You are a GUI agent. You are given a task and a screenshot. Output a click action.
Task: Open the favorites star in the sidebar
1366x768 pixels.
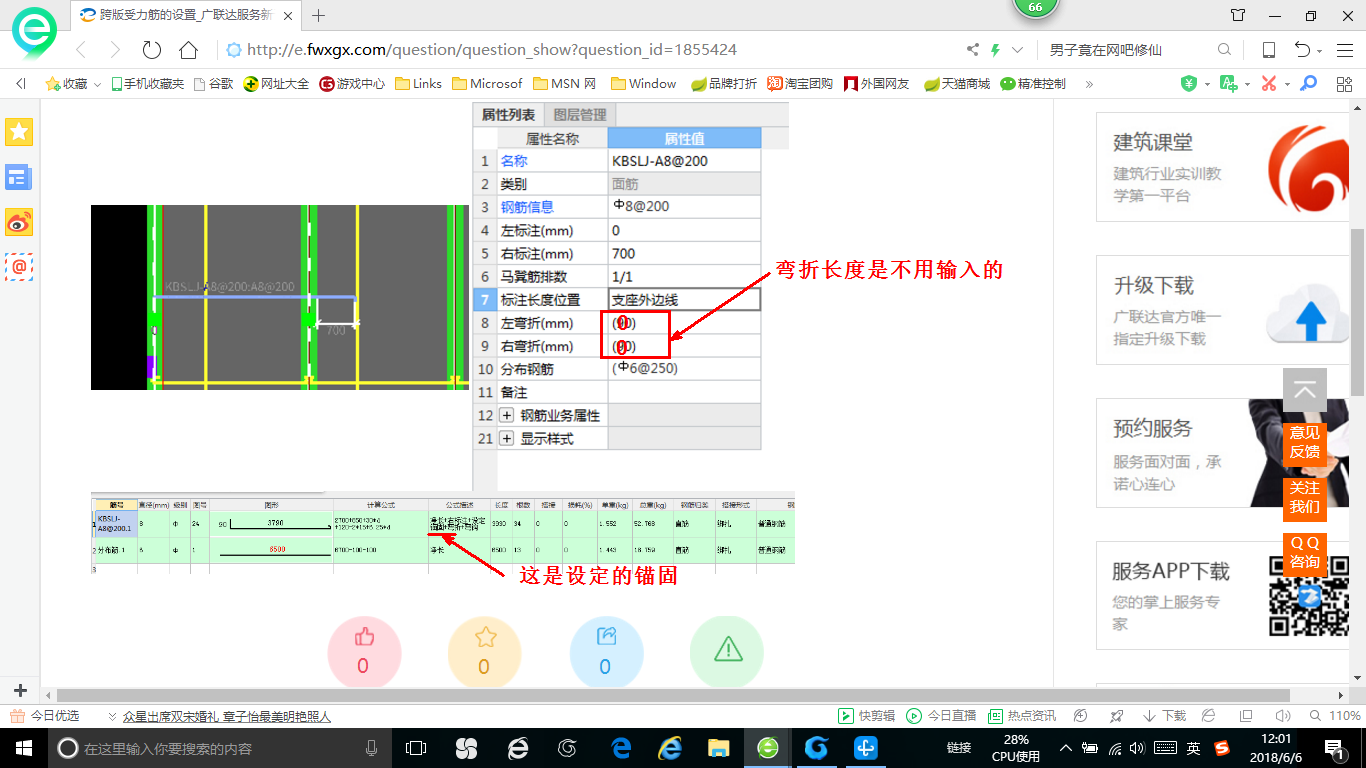tap(19, 131)
